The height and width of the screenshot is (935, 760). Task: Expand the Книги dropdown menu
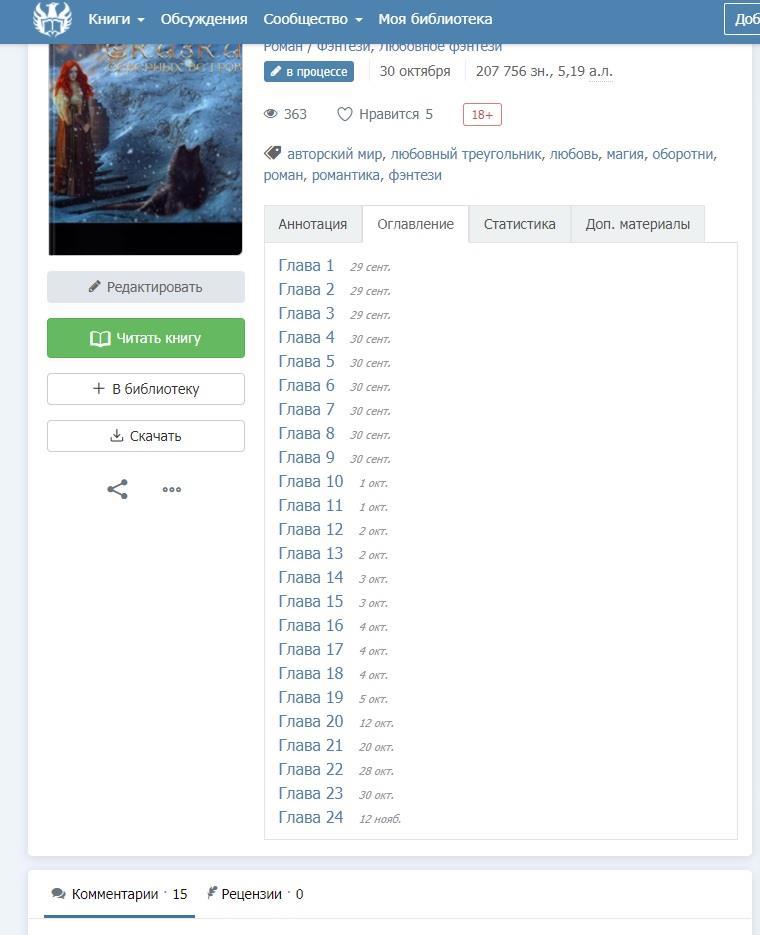tap(116, 19)
